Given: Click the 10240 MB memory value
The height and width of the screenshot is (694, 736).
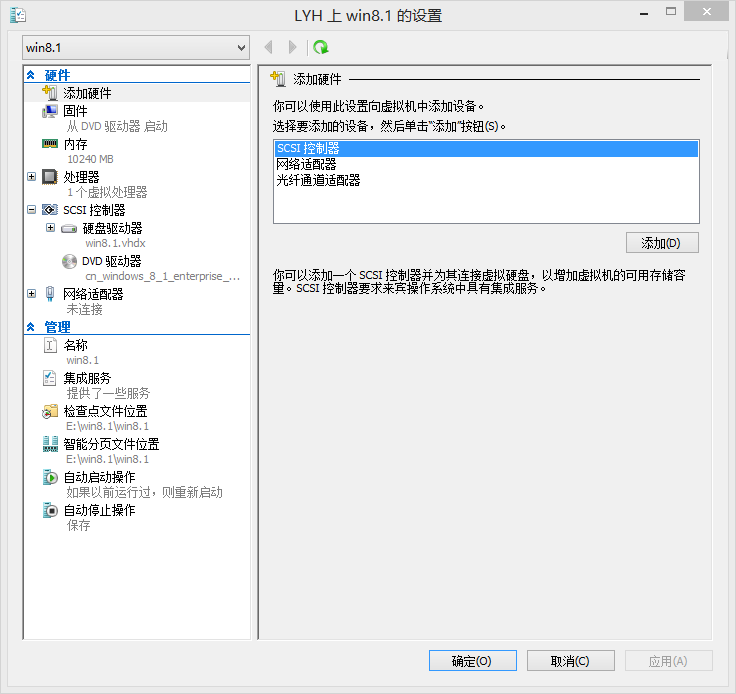Looking at the screenshot, I should (90, 159).
